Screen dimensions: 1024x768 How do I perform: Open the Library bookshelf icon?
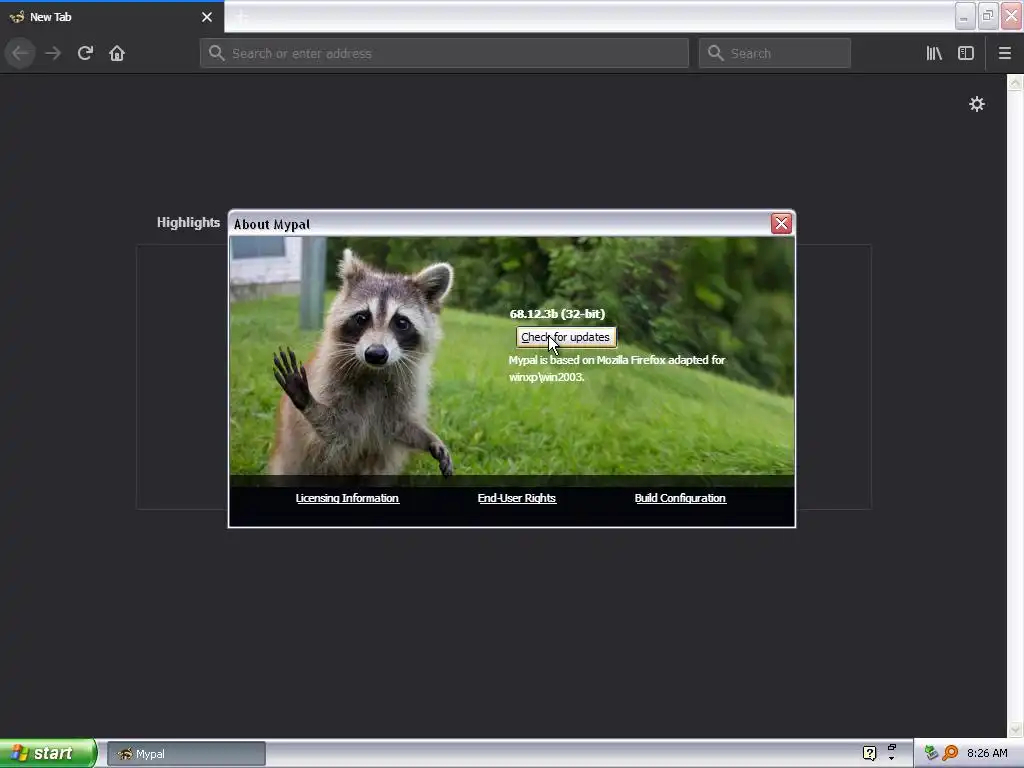point(934,53)
